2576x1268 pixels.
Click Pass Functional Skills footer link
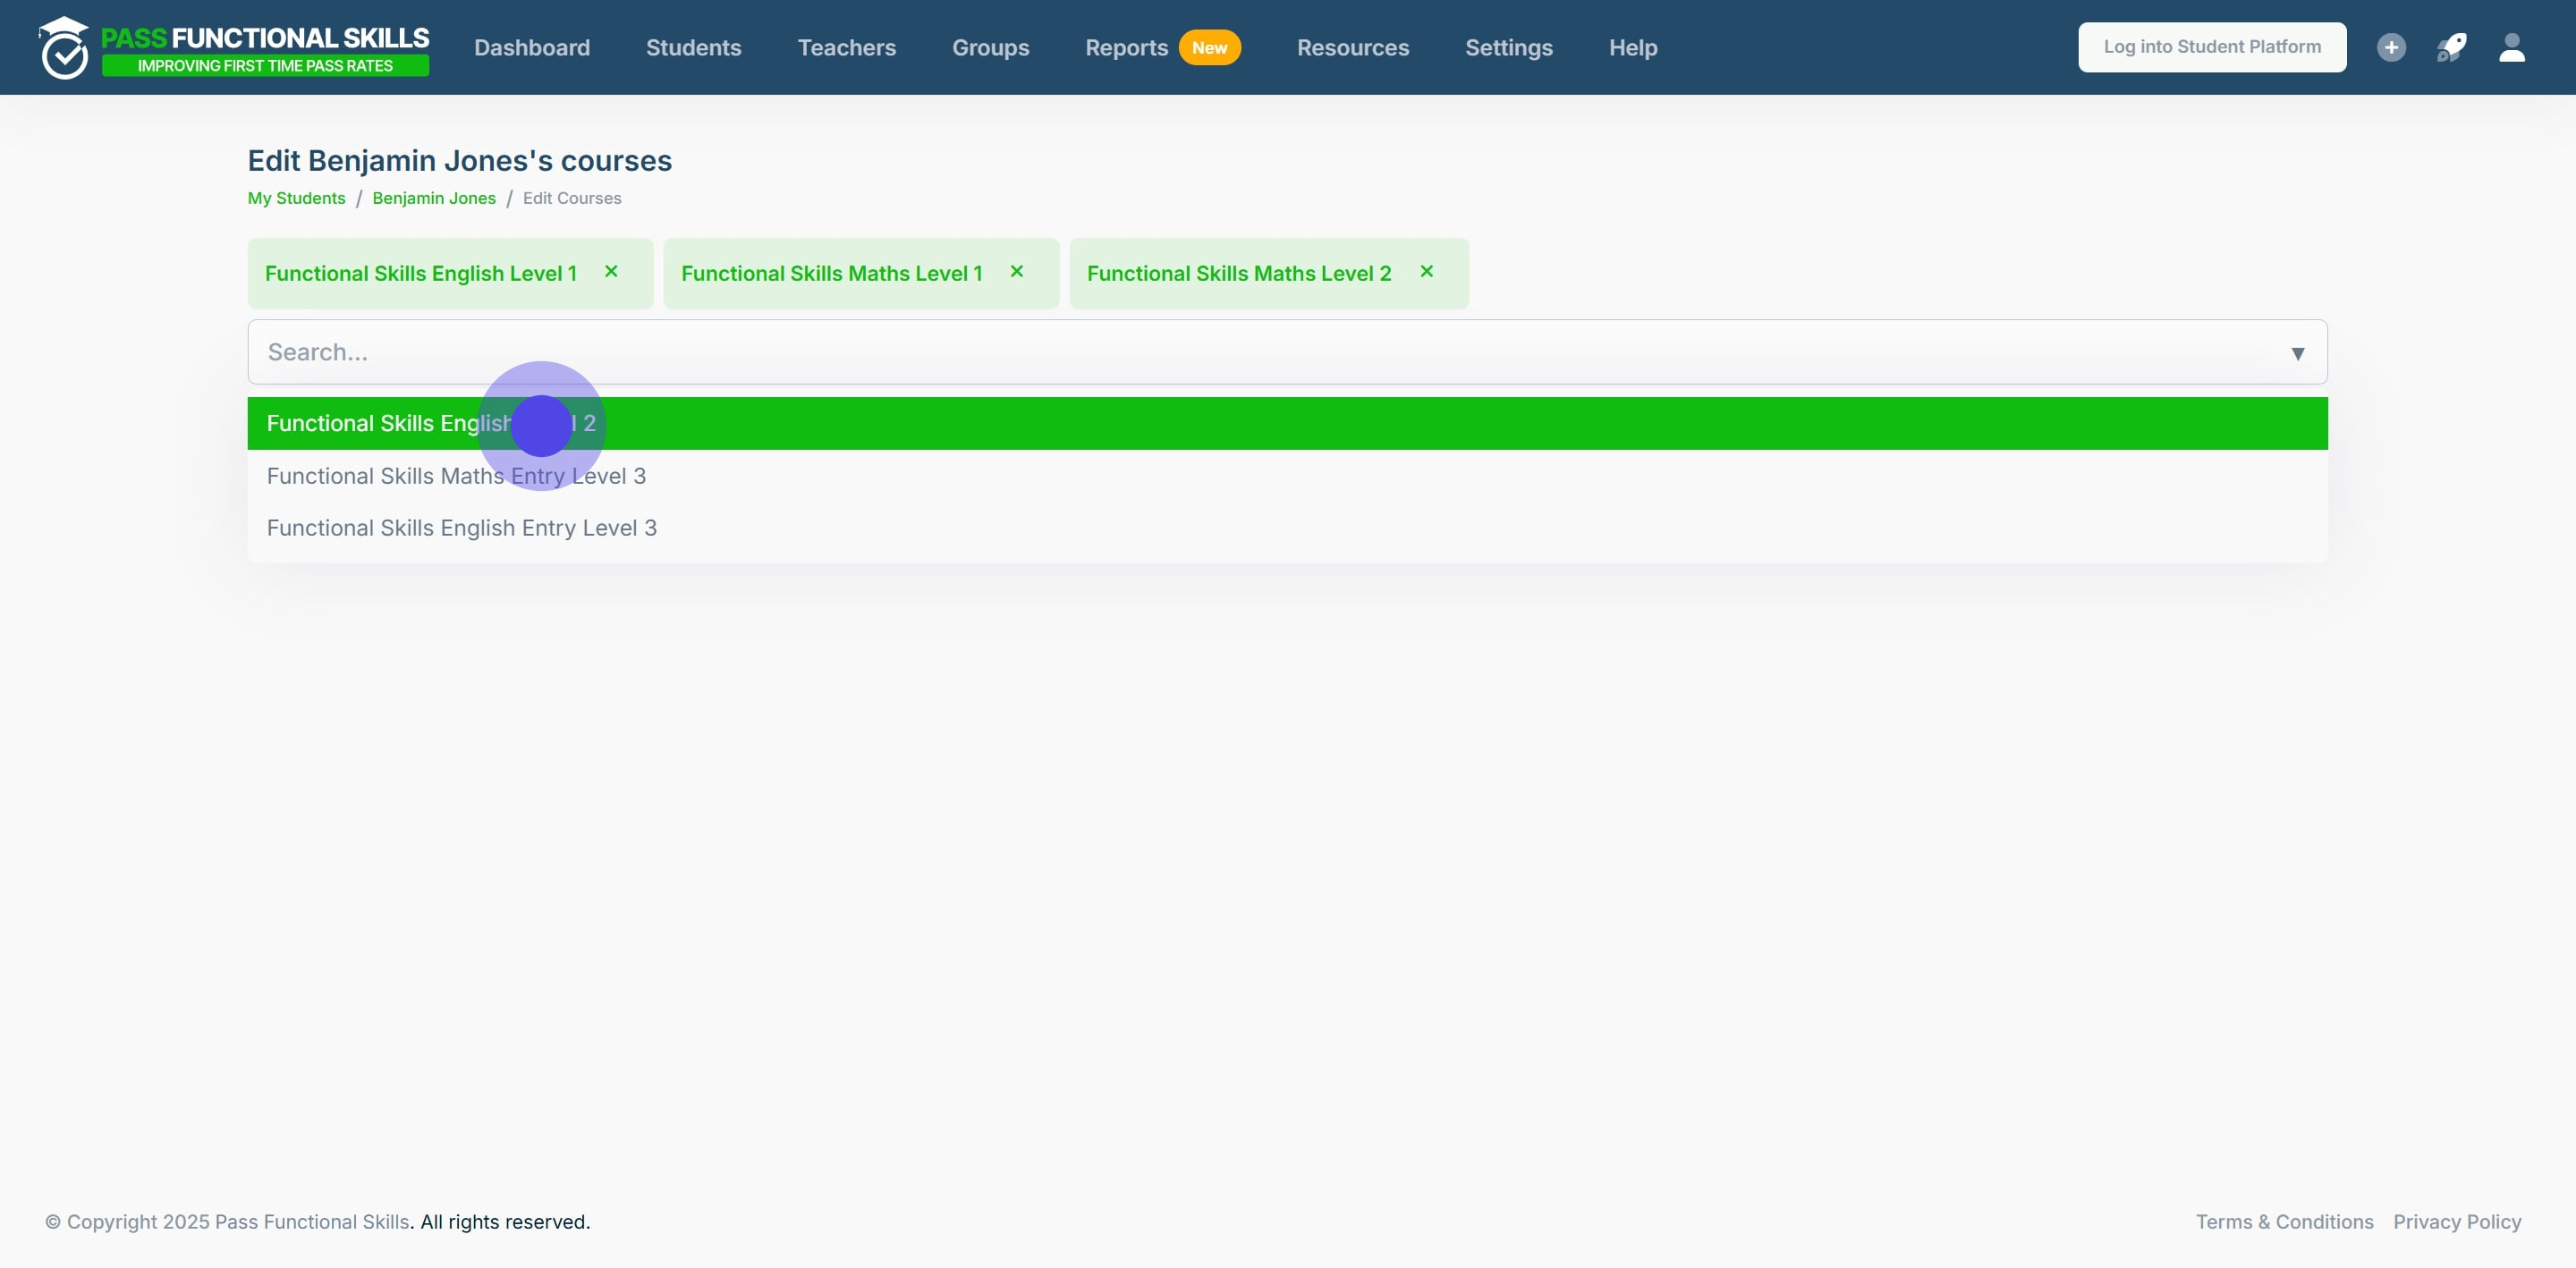click(x=312, y=1221)
